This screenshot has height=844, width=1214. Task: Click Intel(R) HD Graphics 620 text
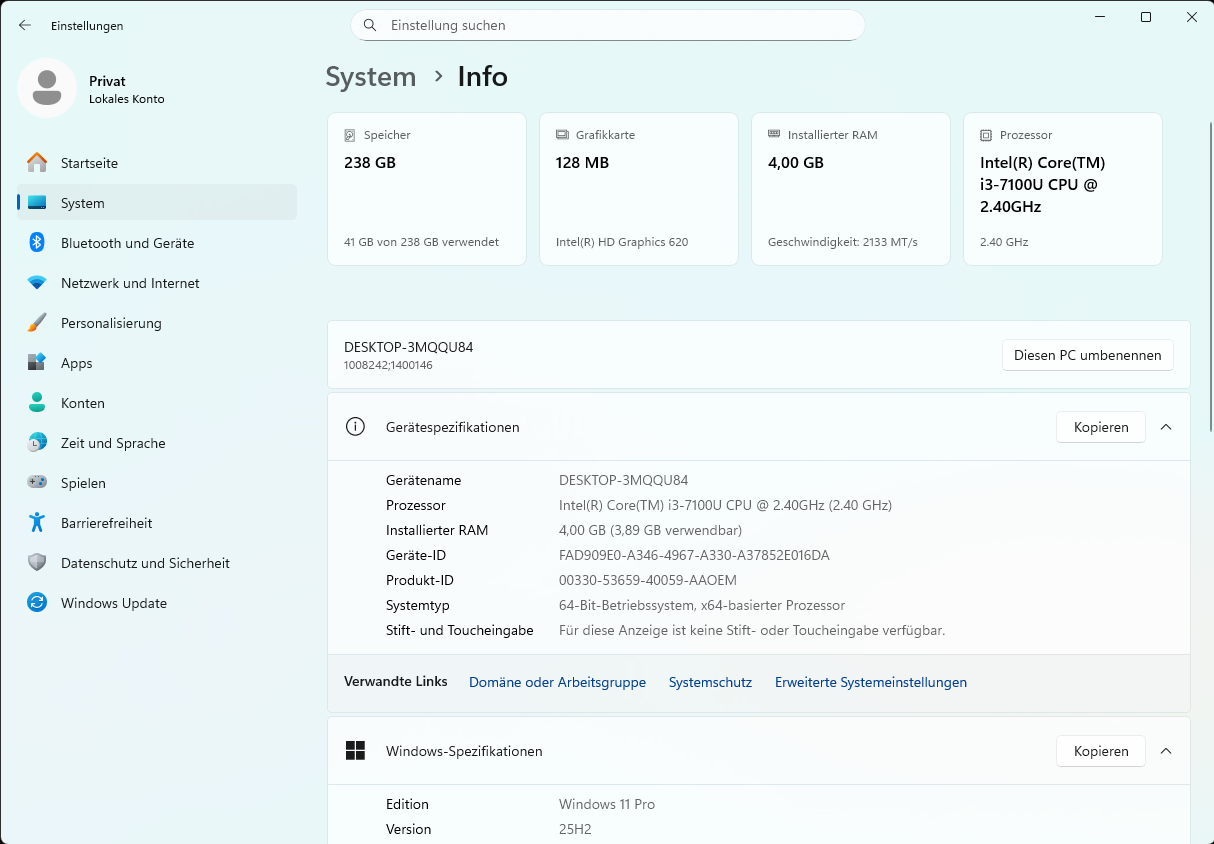(622, 242)
